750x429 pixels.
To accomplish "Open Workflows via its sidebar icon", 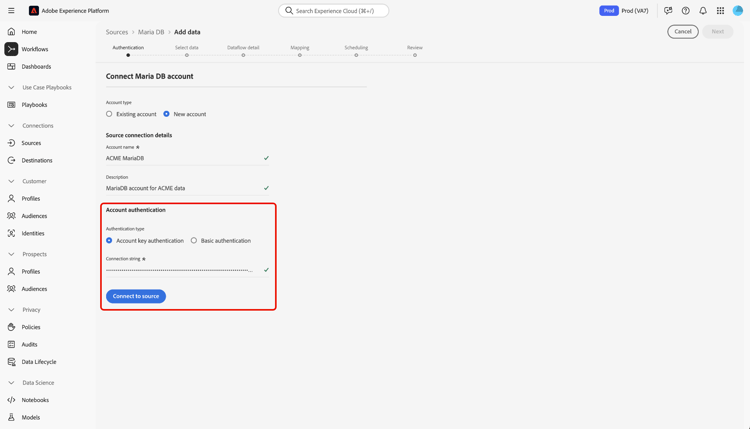I will click(11, 49).
